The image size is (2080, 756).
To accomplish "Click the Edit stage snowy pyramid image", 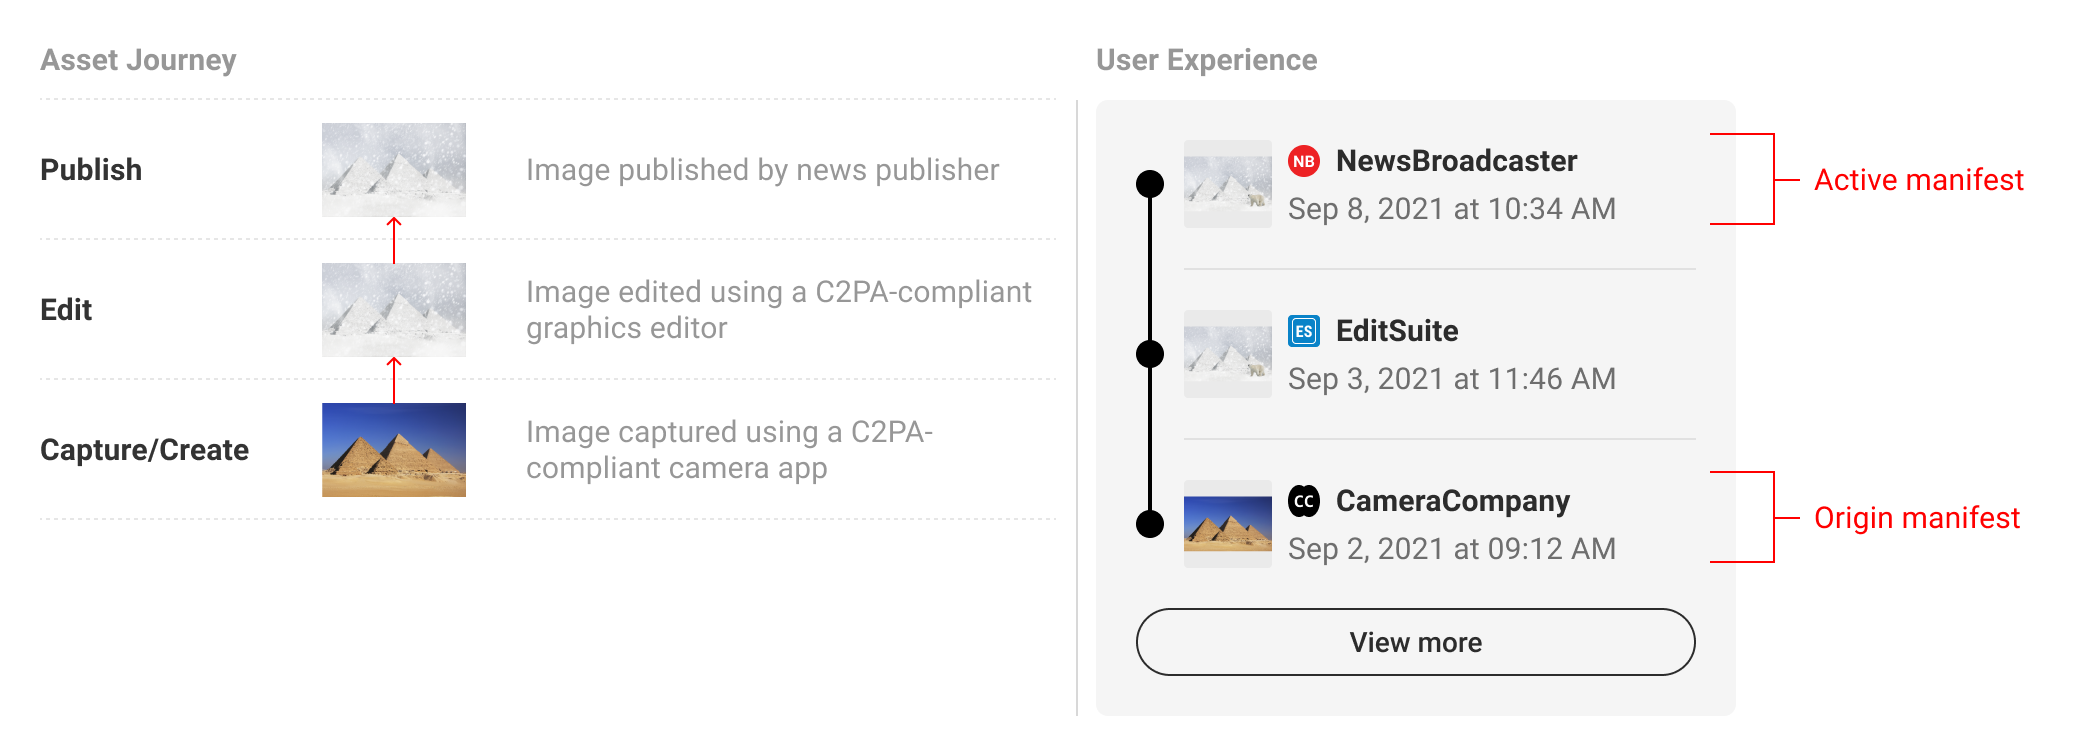I will coord(394,310).
